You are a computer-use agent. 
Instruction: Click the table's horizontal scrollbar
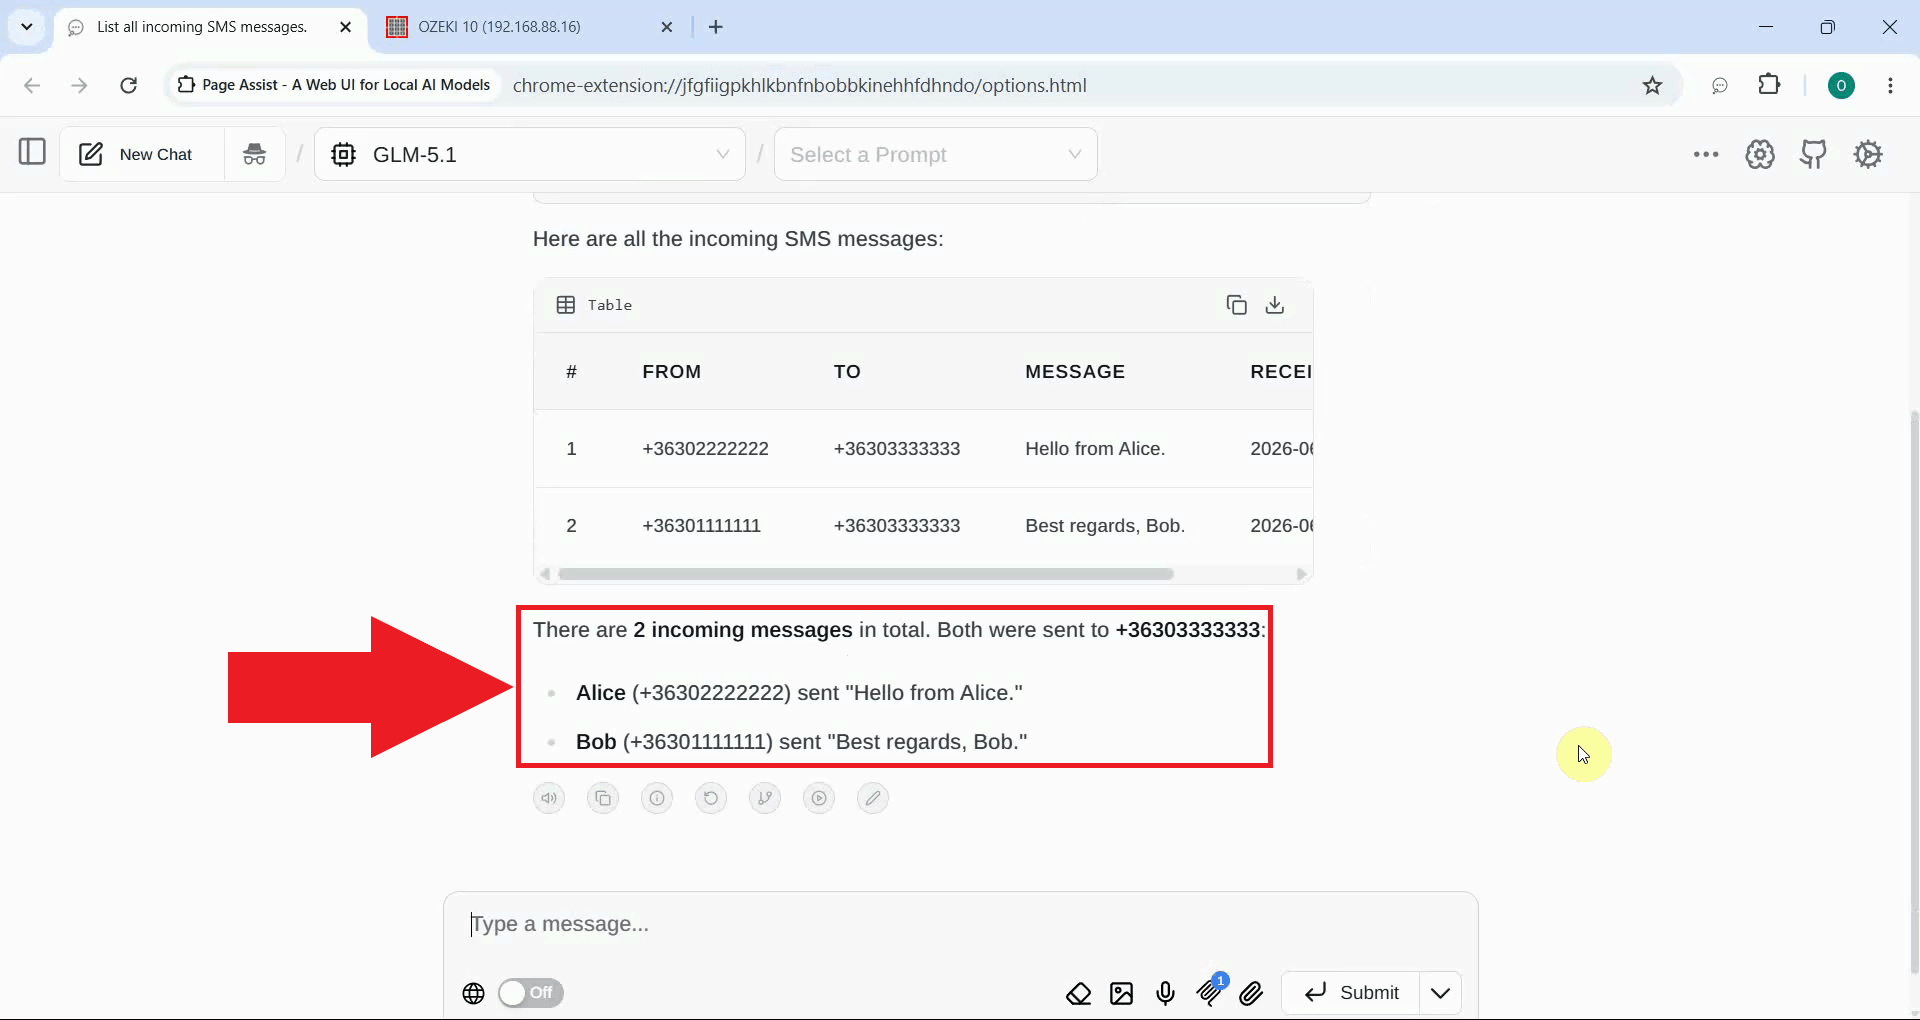[x=866, y=574]
